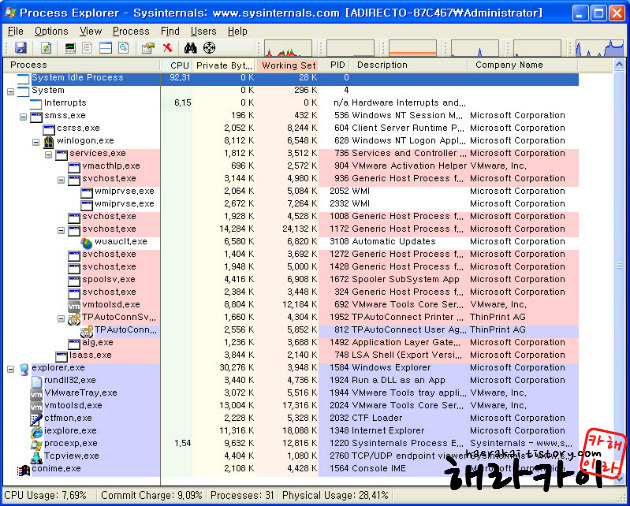
Task: Open the File menu
Action: [16, 31]
